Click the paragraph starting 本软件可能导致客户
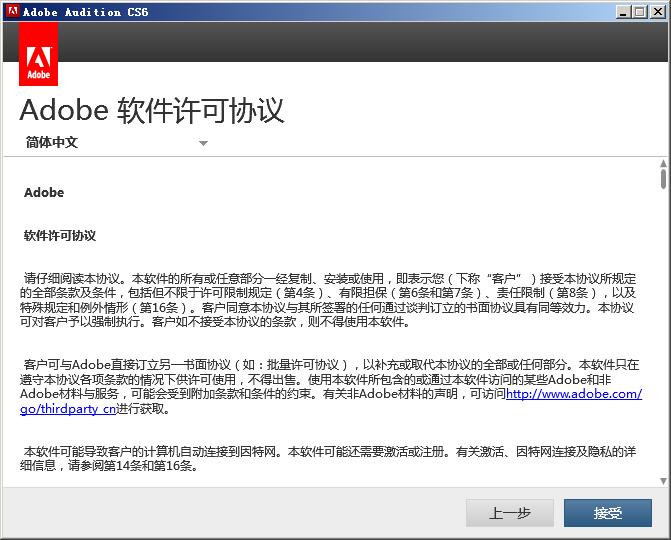Image resolution: width=671 pixels, height=540 pixels. coord(328,458)
